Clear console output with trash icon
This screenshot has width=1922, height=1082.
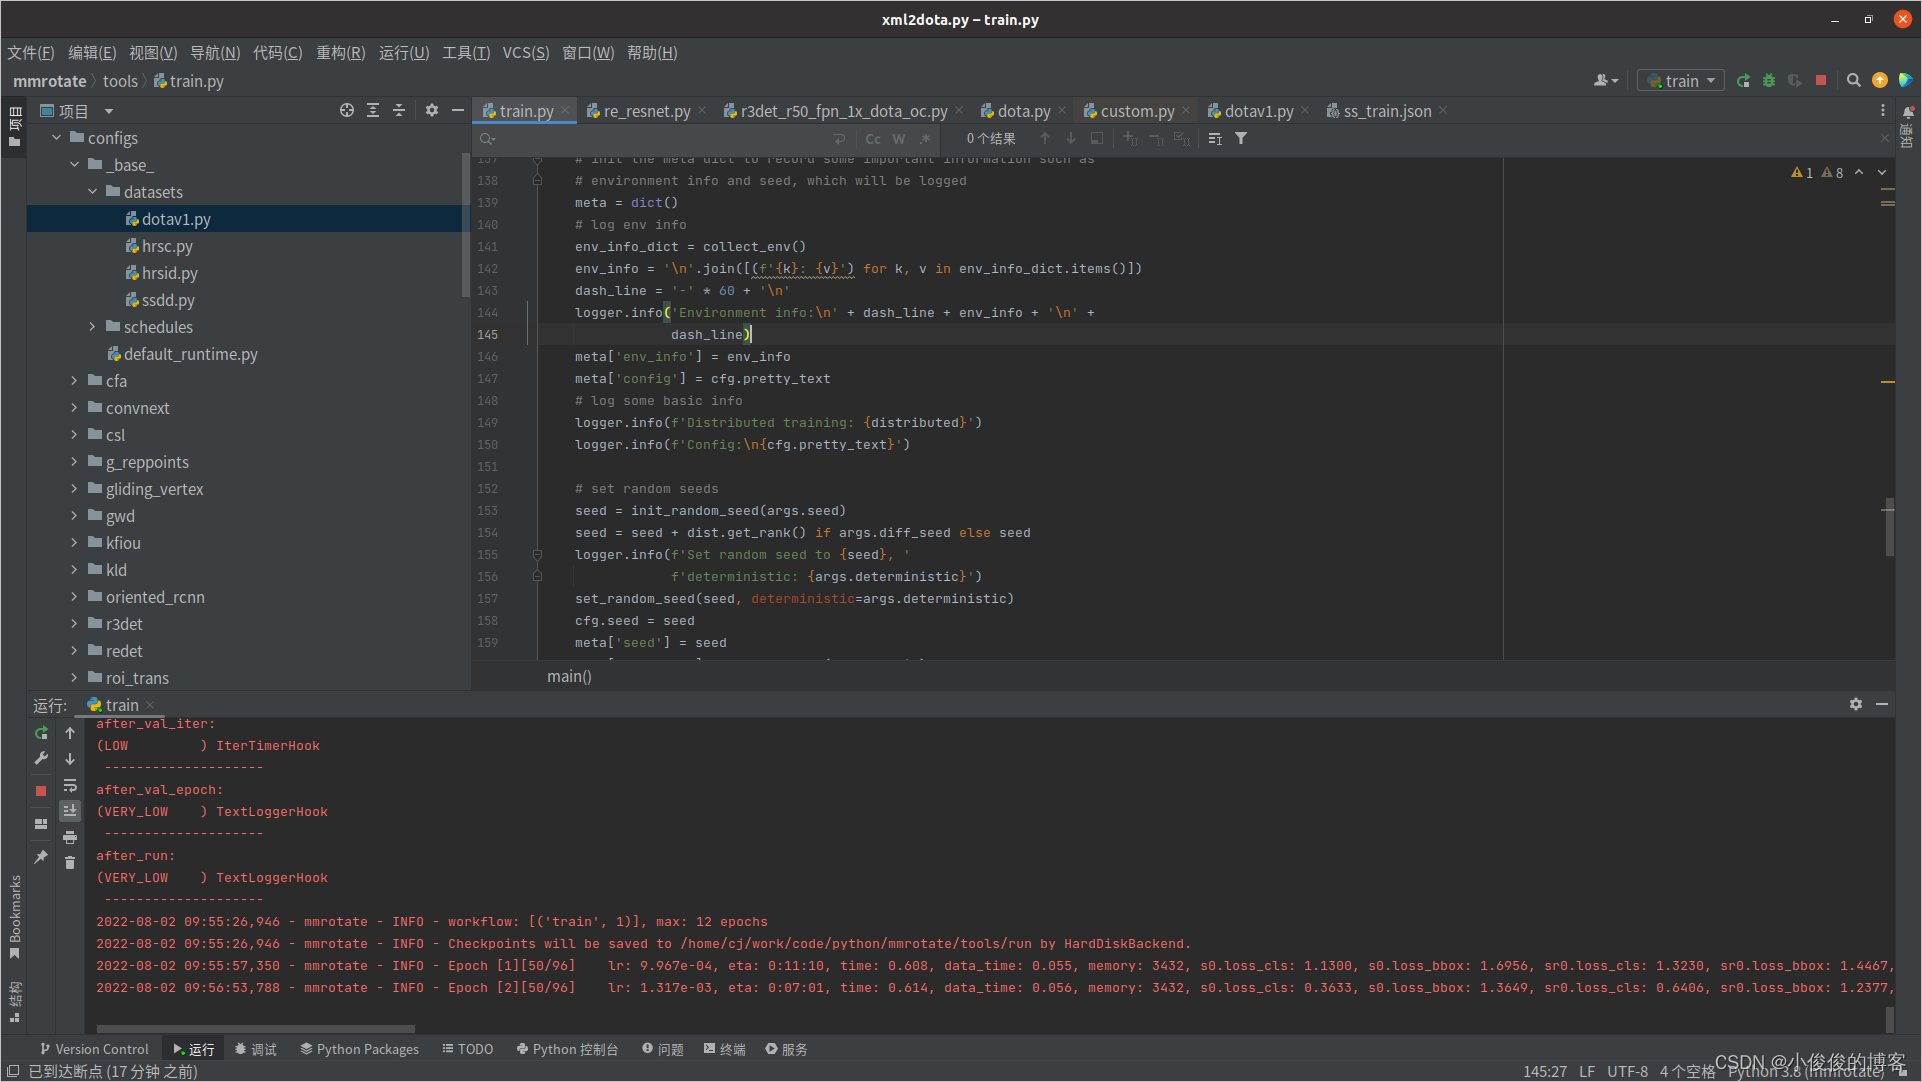point(70,863)
